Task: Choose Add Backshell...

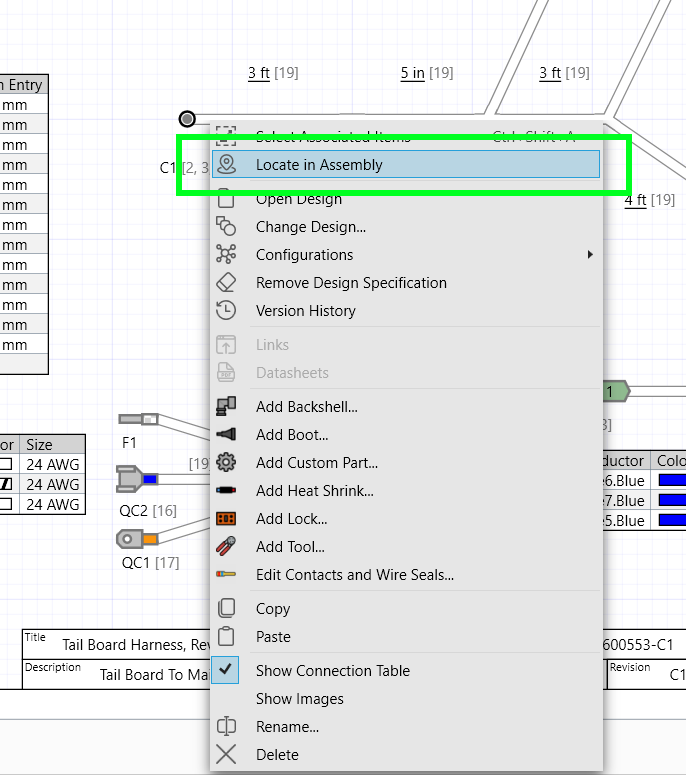Action: click(406, 406)
